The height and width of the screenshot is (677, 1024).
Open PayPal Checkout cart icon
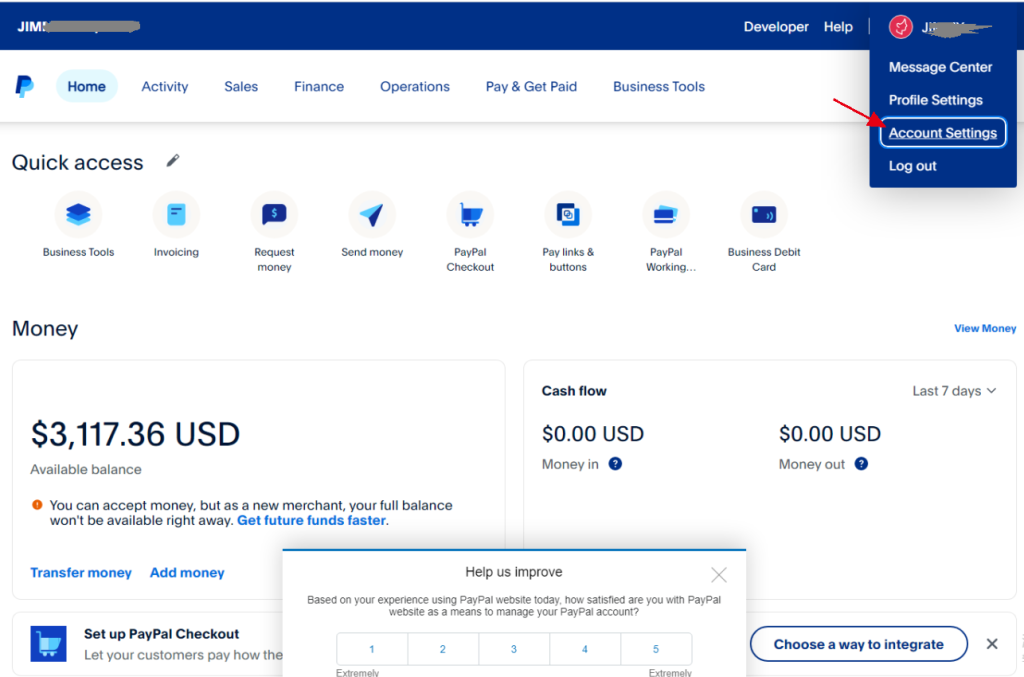point(470,214)
